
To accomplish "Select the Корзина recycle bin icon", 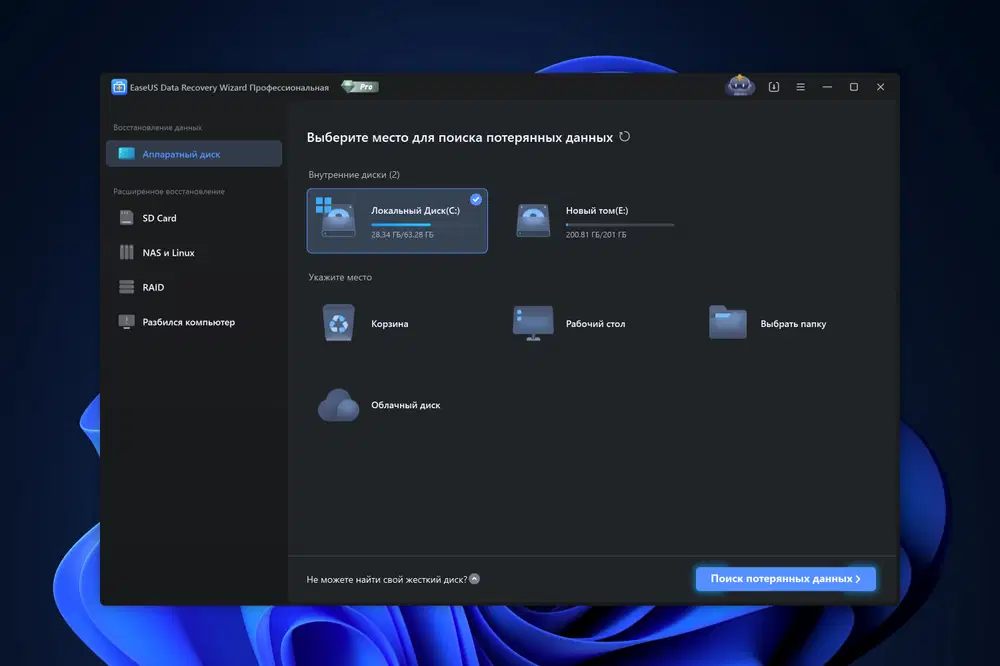I will pos(338,323).
